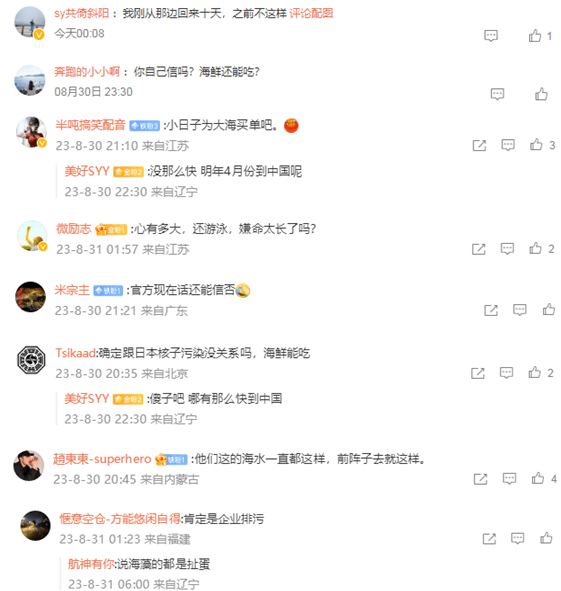This screenshot has height=591, width=561.
Task: Like 惬意空仓-方能悠闲自得's comment
Action: [546, 538]
